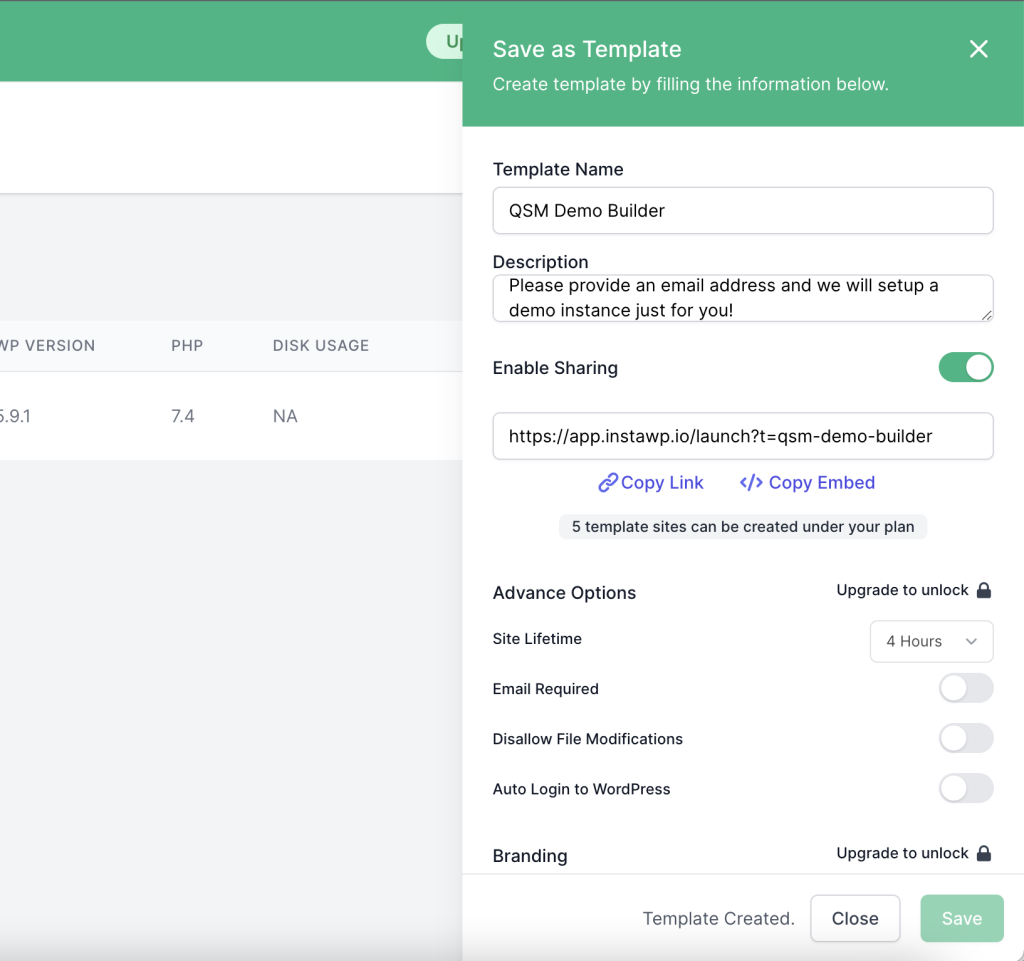Click the 7.4 PHP version cell

[183, 416]
